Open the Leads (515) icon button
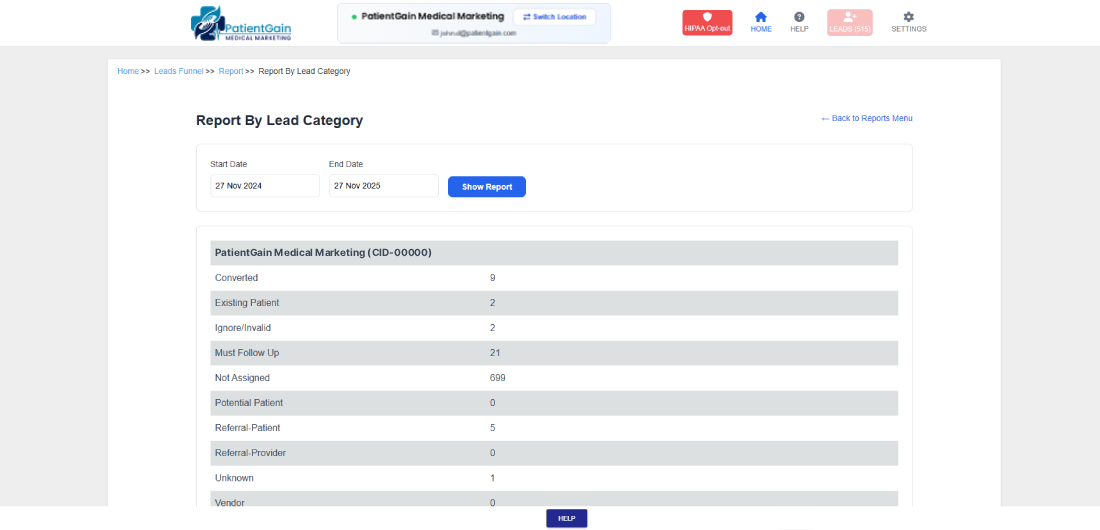Image resolution: width=1100 pixels, height=530 pixels. click(x=850, y=22)
